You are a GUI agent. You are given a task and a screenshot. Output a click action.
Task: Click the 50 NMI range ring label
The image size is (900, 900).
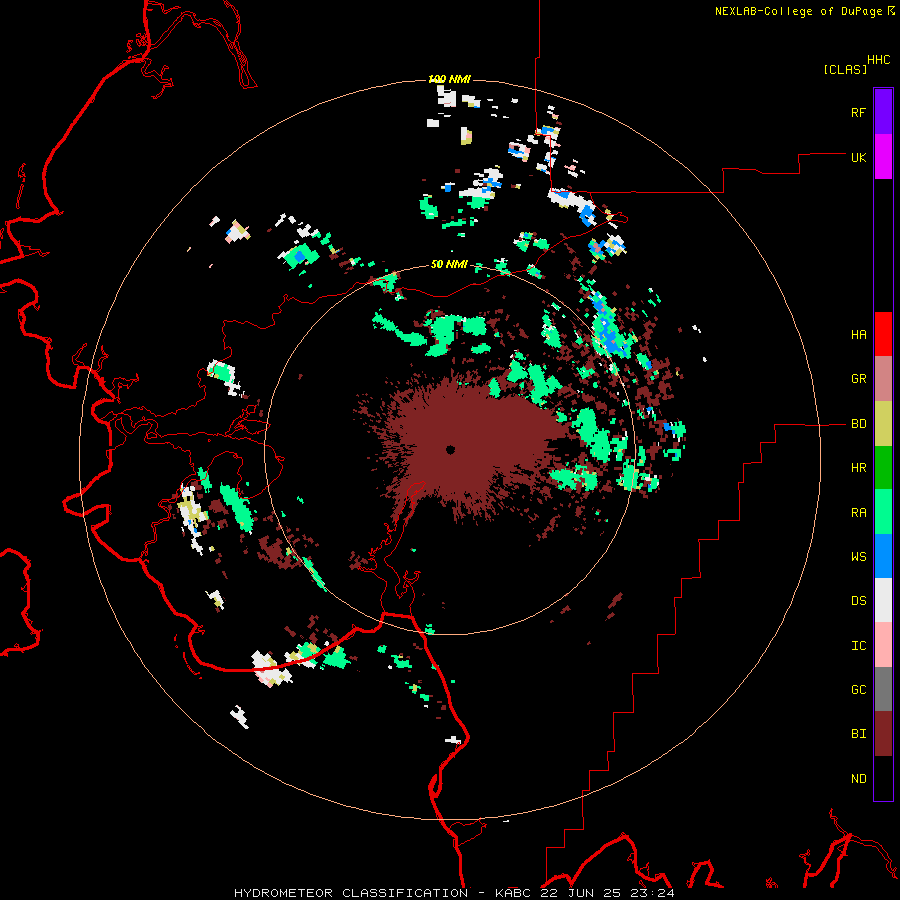(x=449, y=264)
